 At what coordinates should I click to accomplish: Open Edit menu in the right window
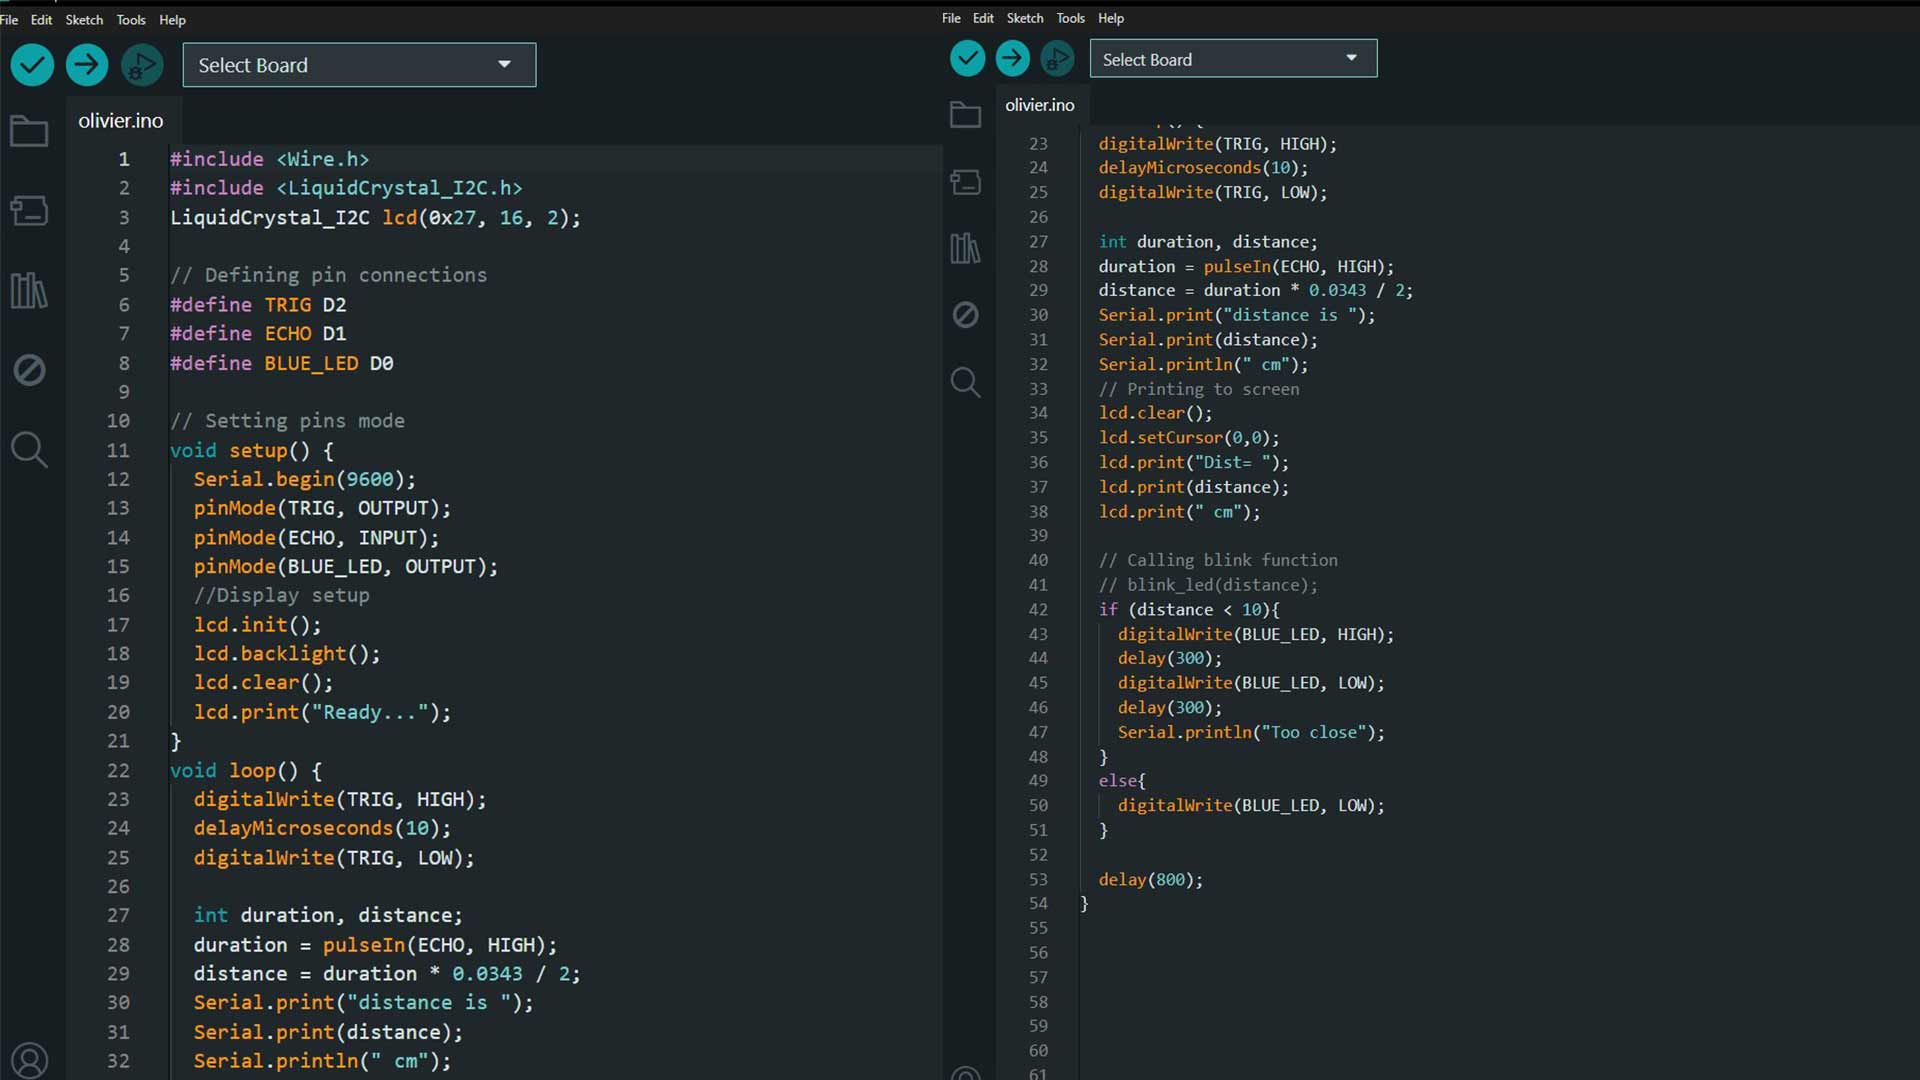(x=983, y=18)
